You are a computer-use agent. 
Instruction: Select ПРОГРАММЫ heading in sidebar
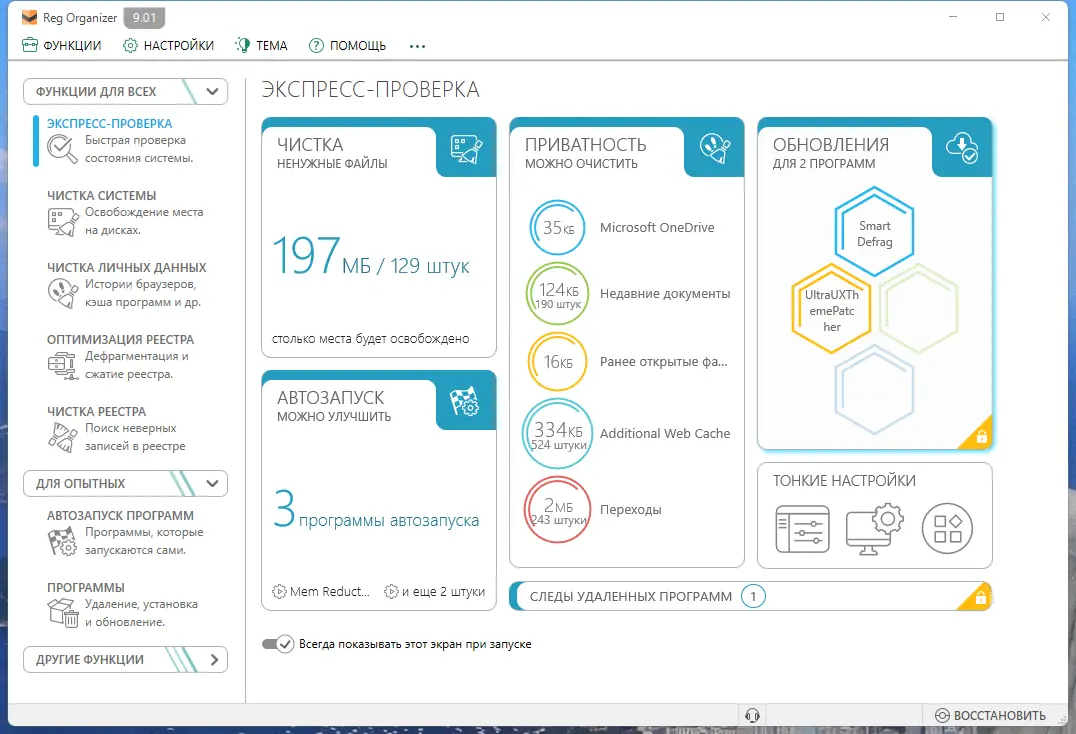[x=86, y=588]
